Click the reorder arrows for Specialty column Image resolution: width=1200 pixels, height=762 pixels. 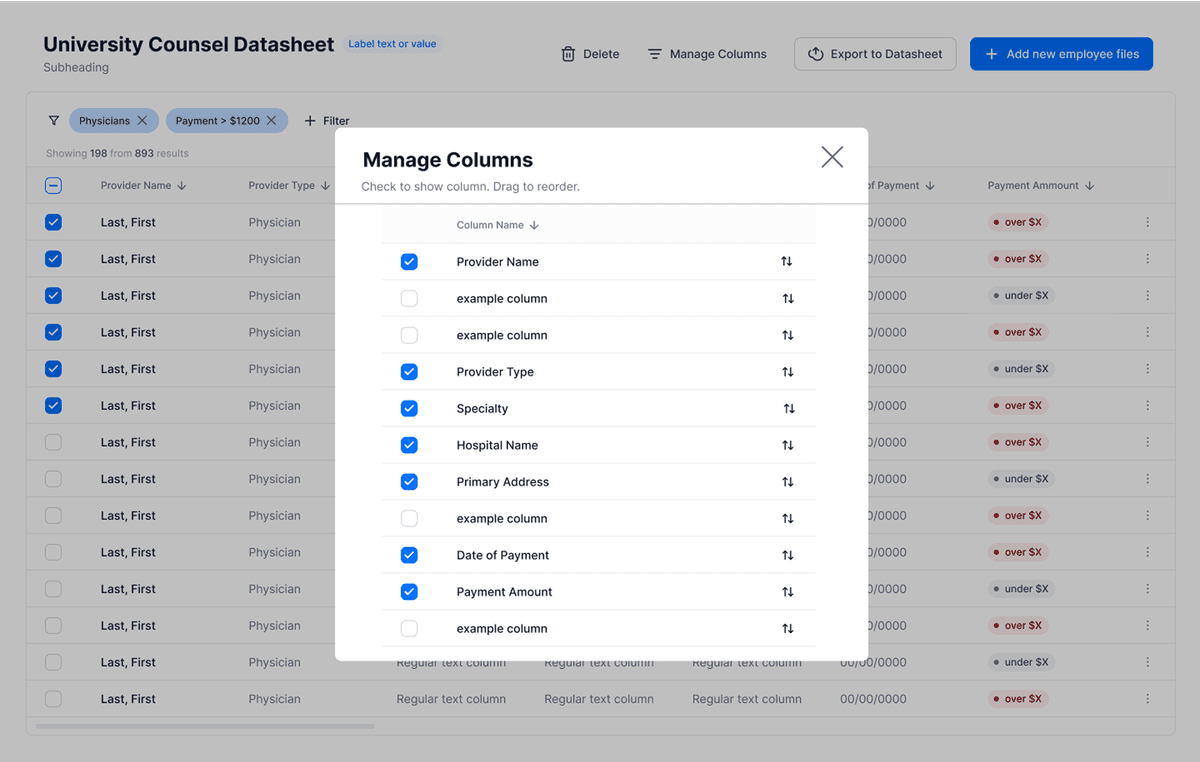click(789, 409)
